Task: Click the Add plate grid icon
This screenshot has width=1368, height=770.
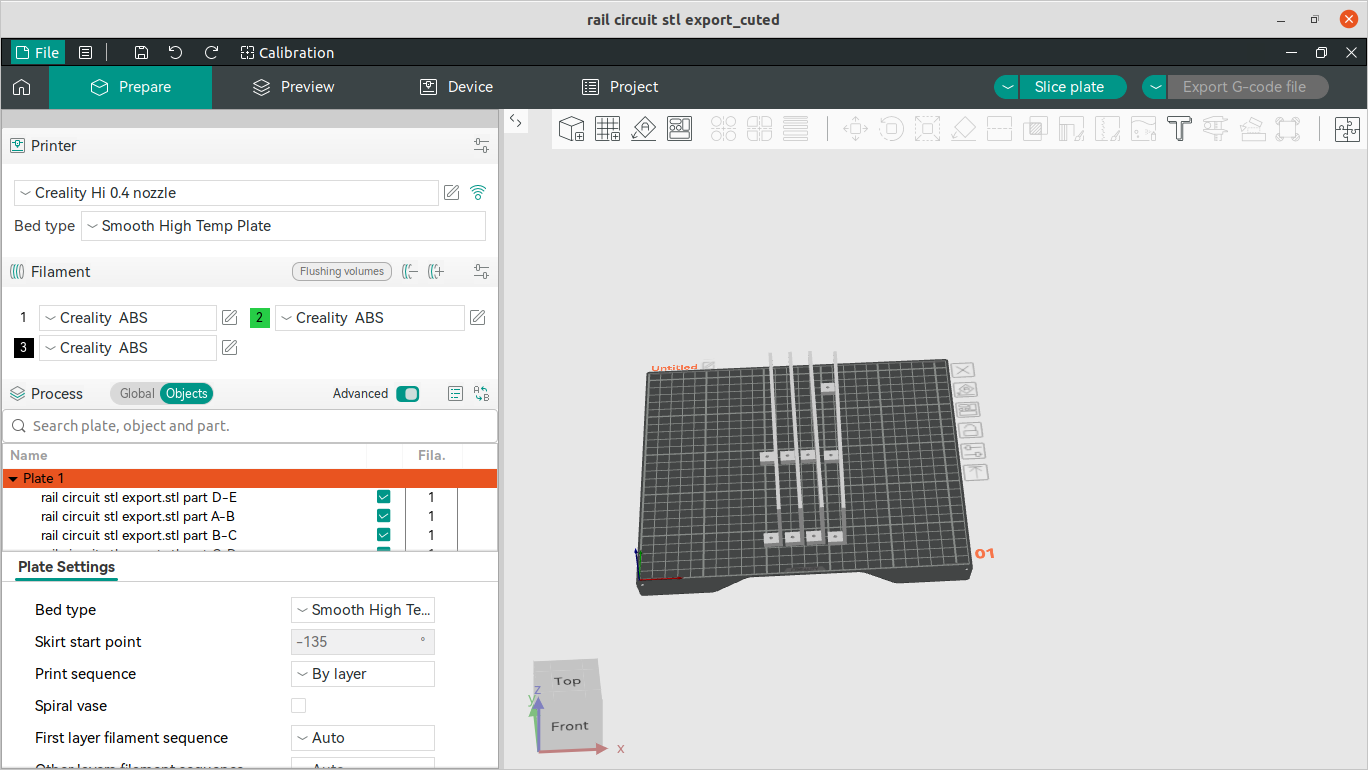Action: click(607, 128)
